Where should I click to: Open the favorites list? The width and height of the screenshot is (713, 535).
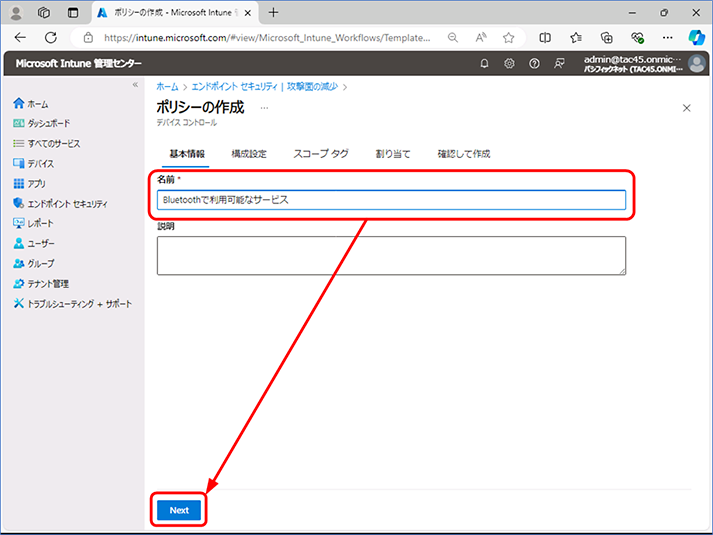coord(576,38)
